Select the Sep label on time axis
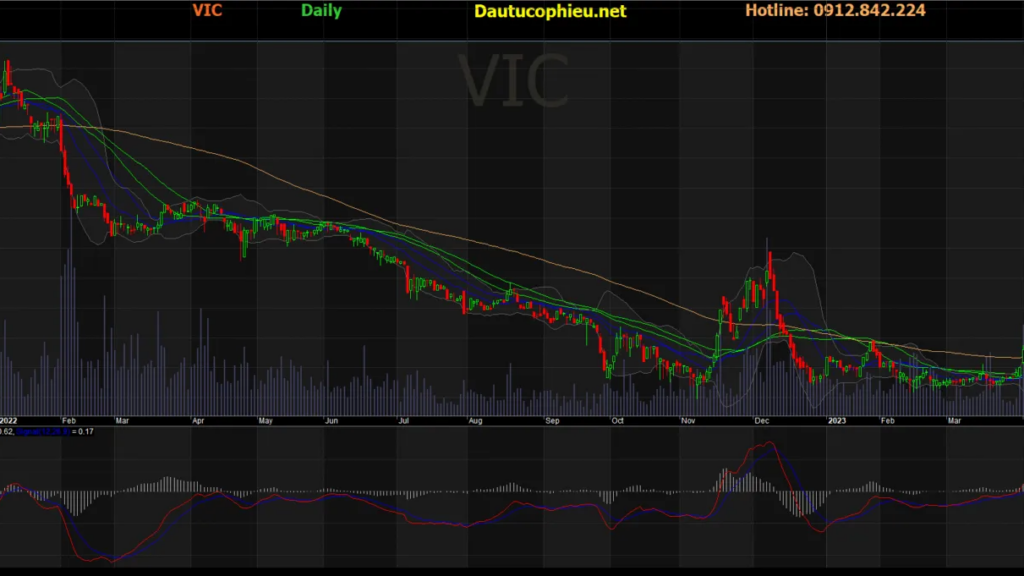Screen dimensions: 1024x576 tap(553, 421)
